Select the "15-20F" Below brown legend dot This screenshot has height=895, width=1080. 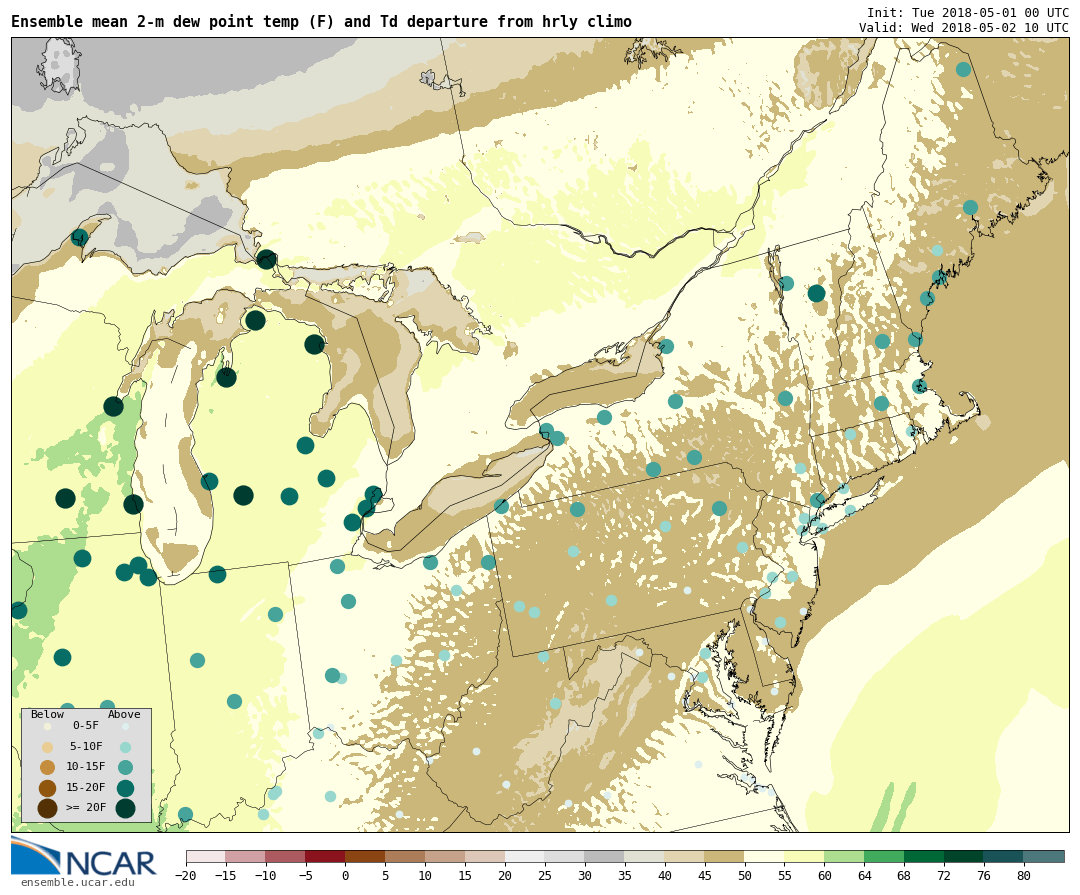coord(47,788)
